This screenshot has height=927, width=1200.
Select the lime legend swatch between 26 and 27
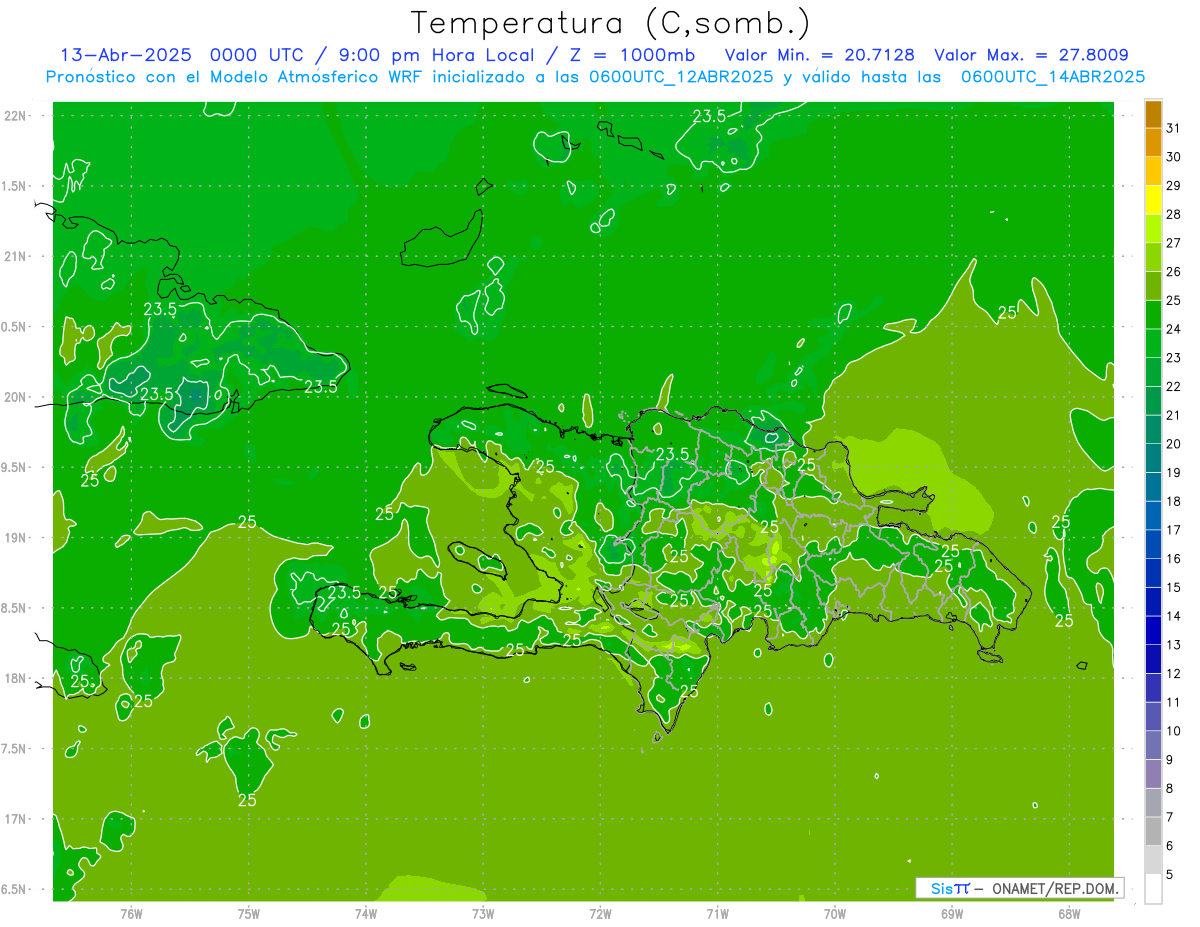click(1153, 257)
